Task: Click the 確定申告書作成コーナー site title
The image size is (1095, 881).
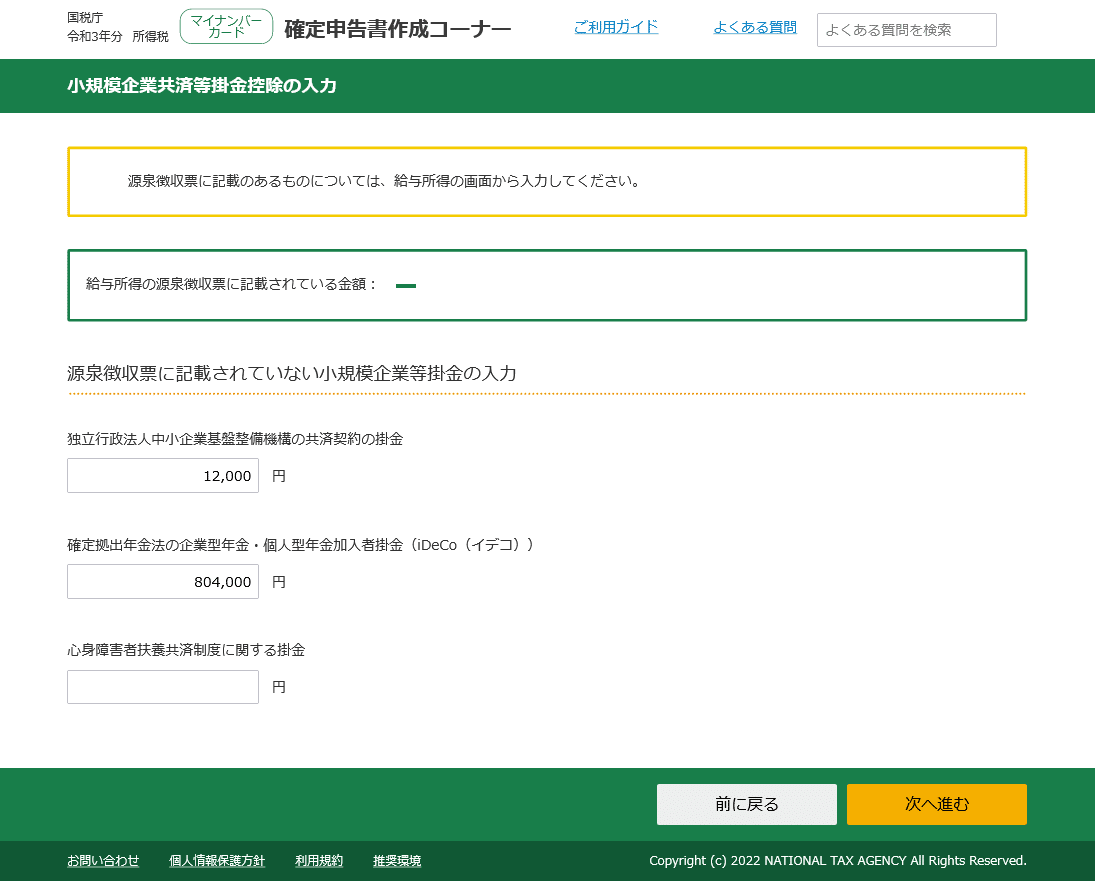Action: [x=396, y=28]
